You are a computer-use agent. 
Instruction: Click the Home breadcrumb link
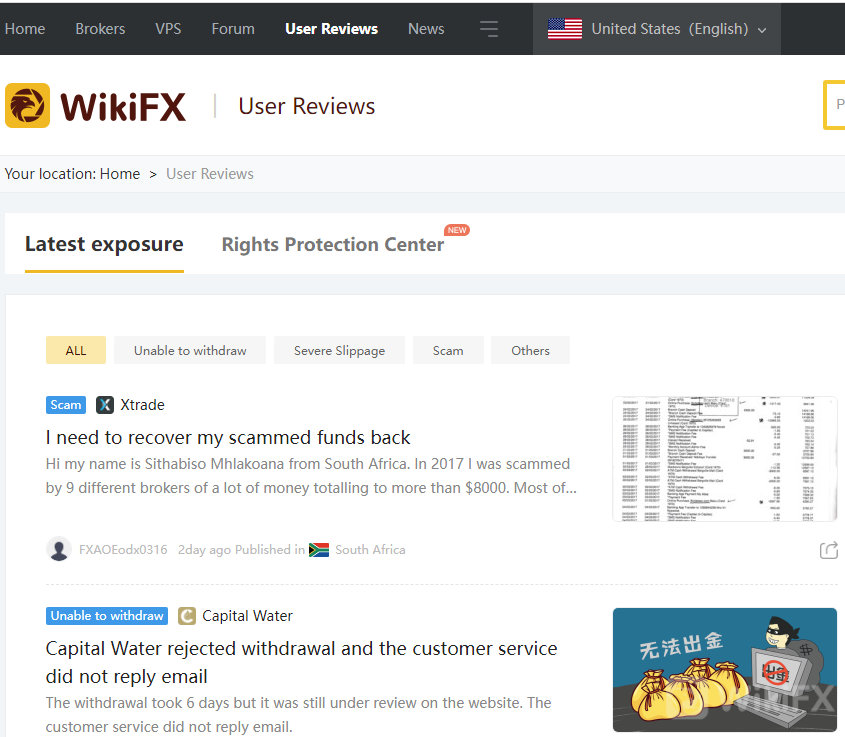(120, 174)
